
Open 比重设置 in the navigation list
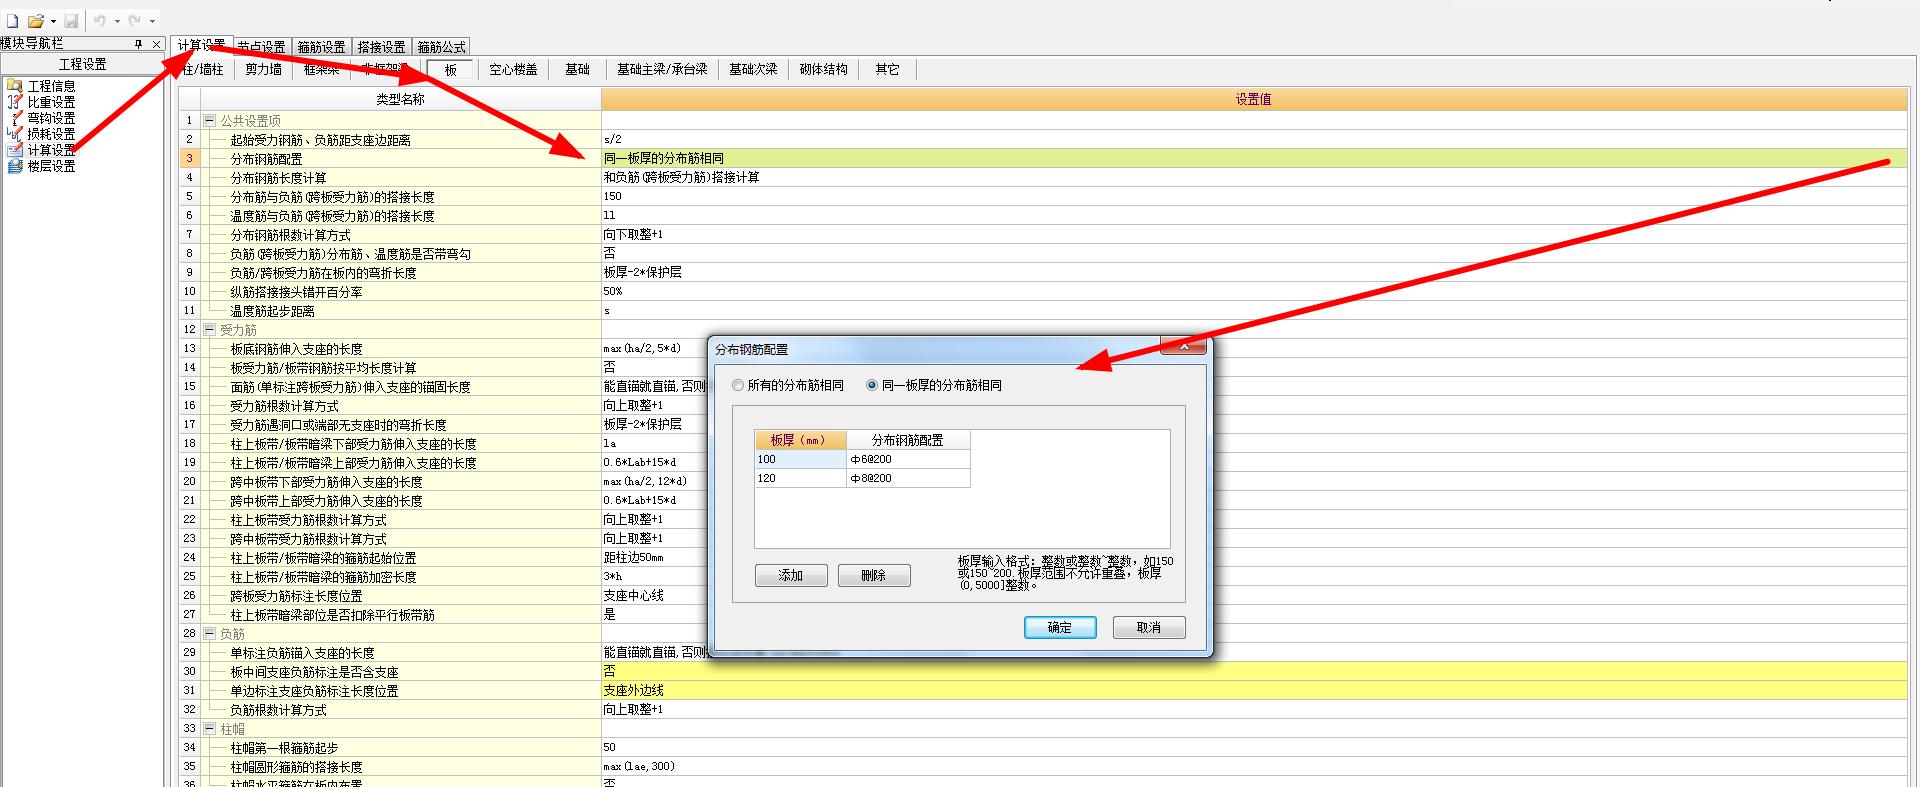tap(50, 103)
